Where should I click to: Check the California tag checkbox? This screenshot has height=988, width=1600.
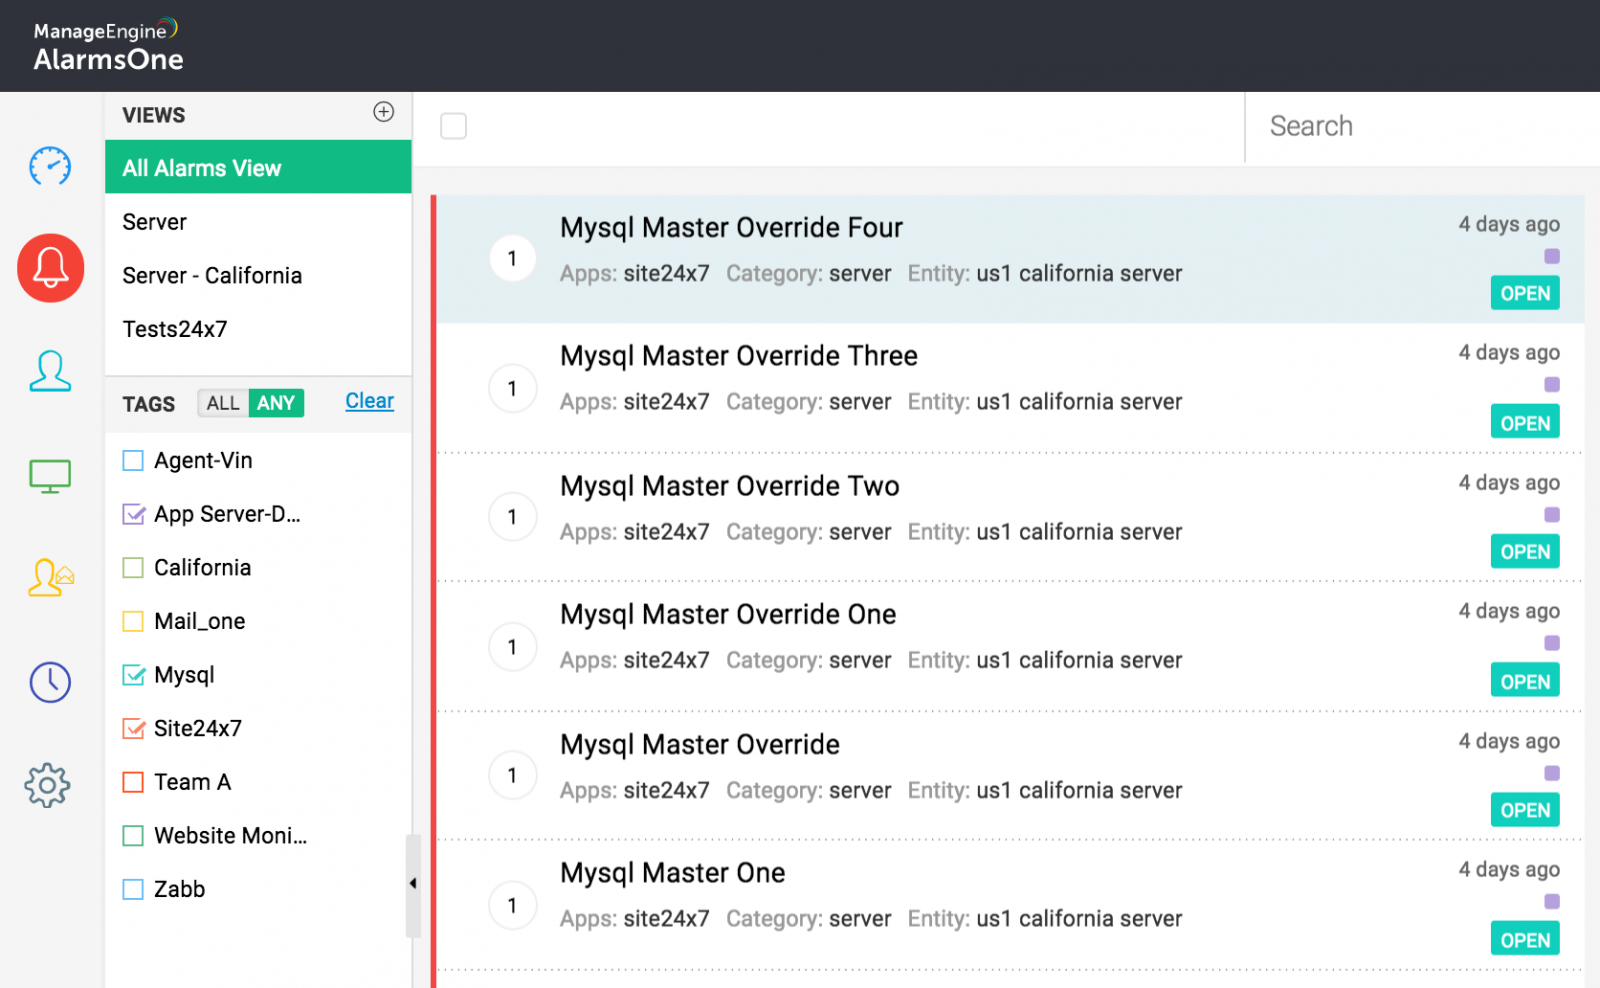coord(133,568)
